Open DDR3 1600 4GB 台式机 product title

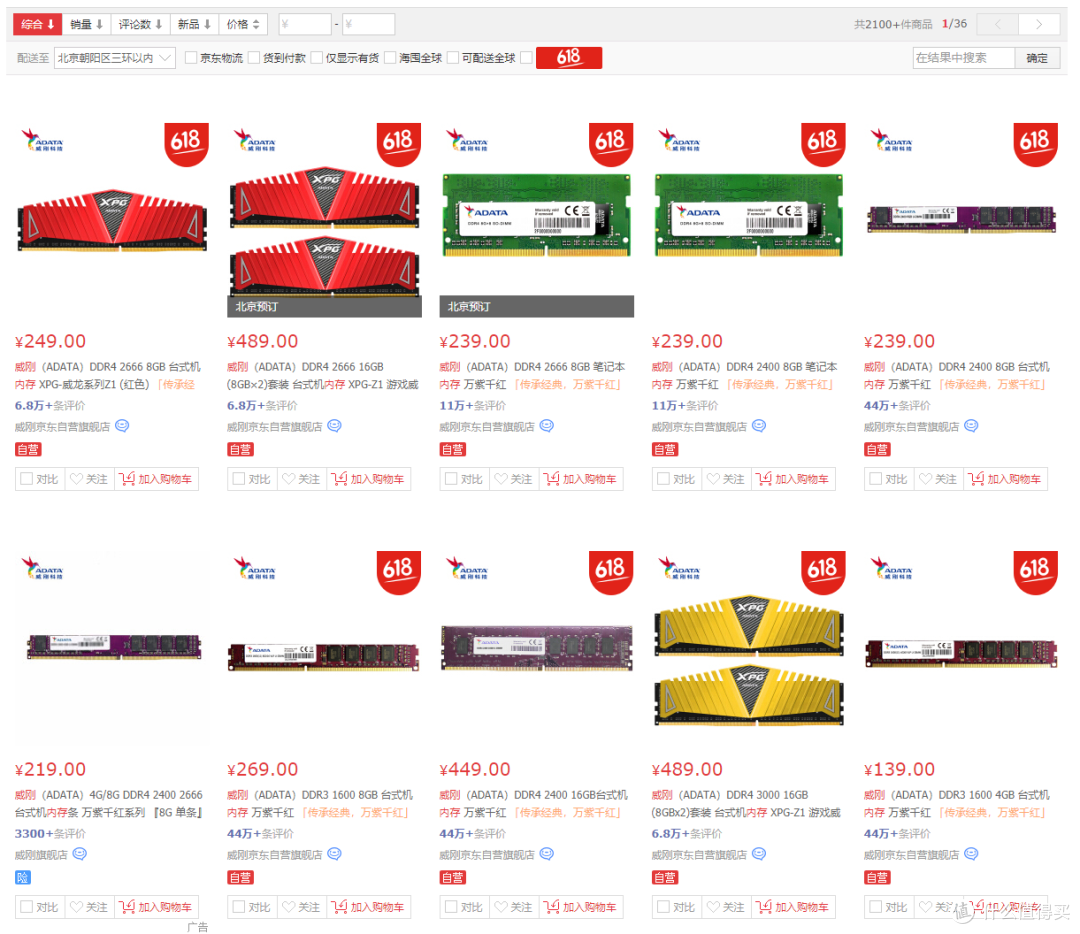[957, 803]
